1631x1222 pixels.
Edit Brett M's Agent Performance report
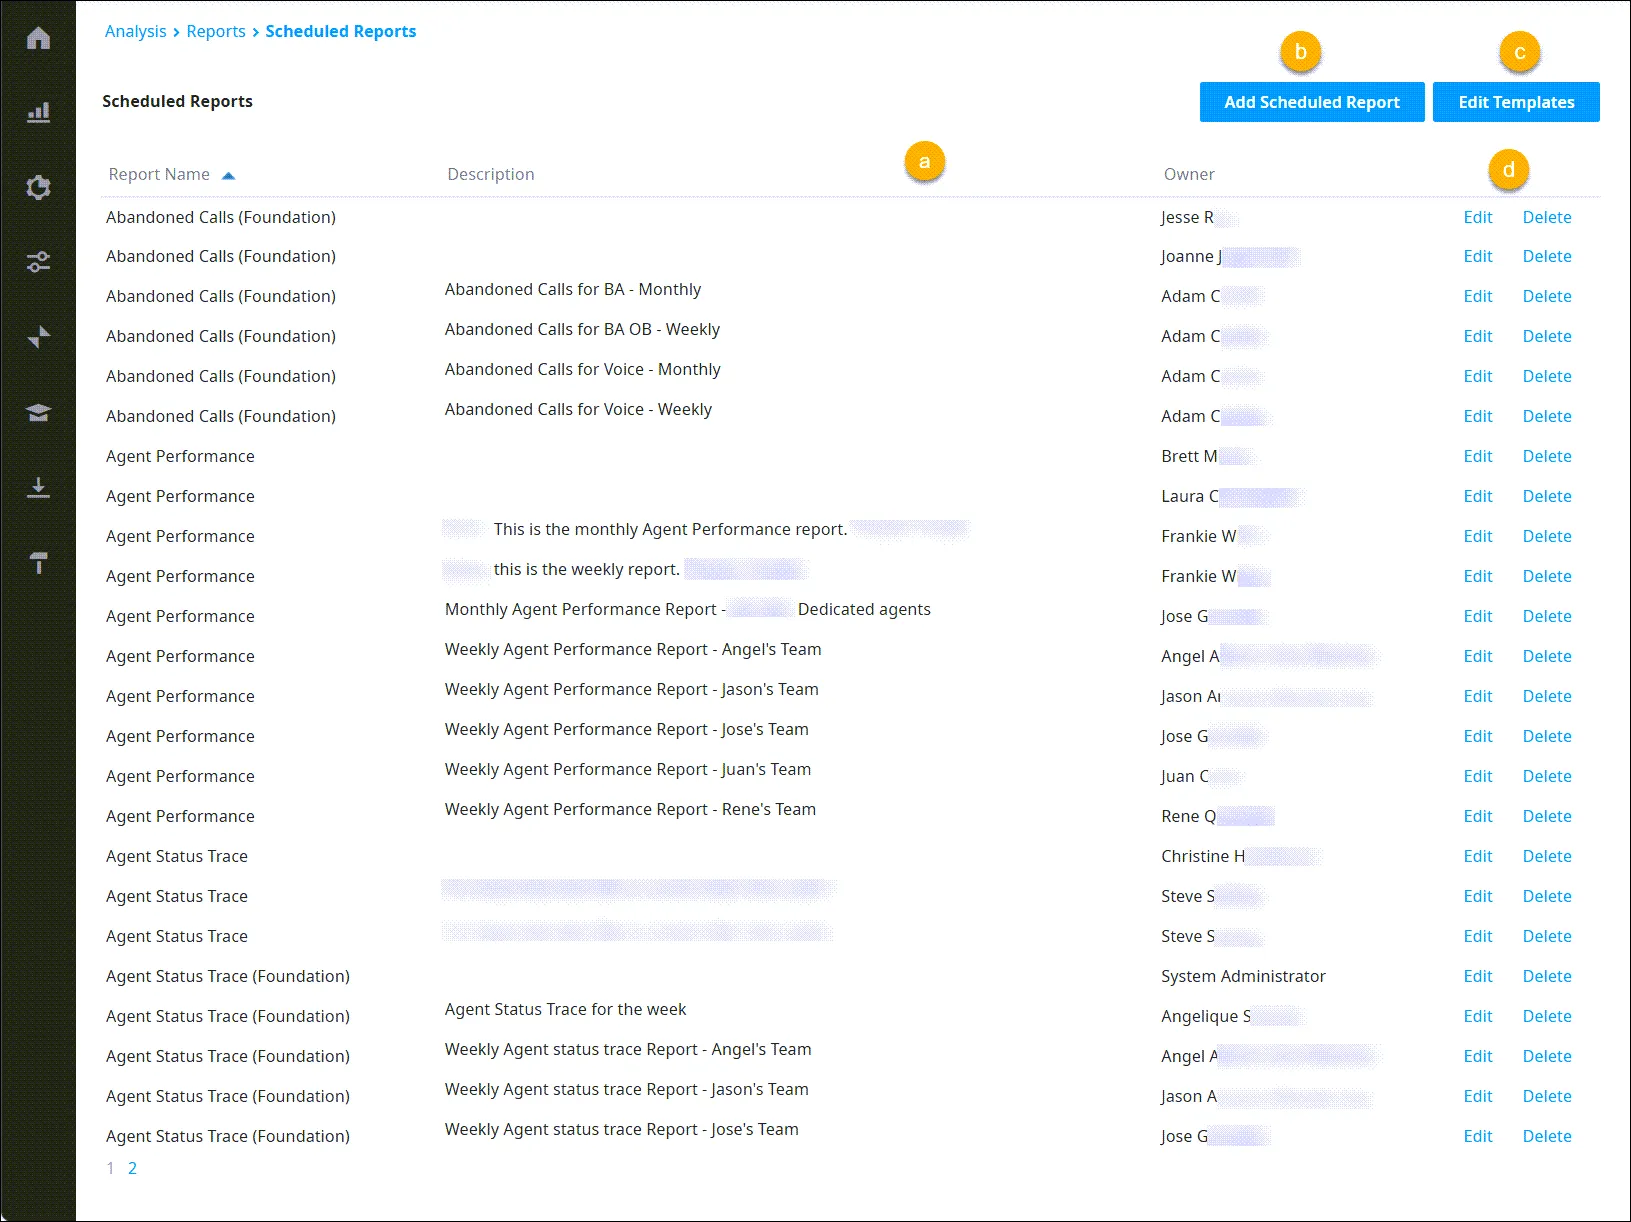pyautogui.click(x=1477, y=456)
